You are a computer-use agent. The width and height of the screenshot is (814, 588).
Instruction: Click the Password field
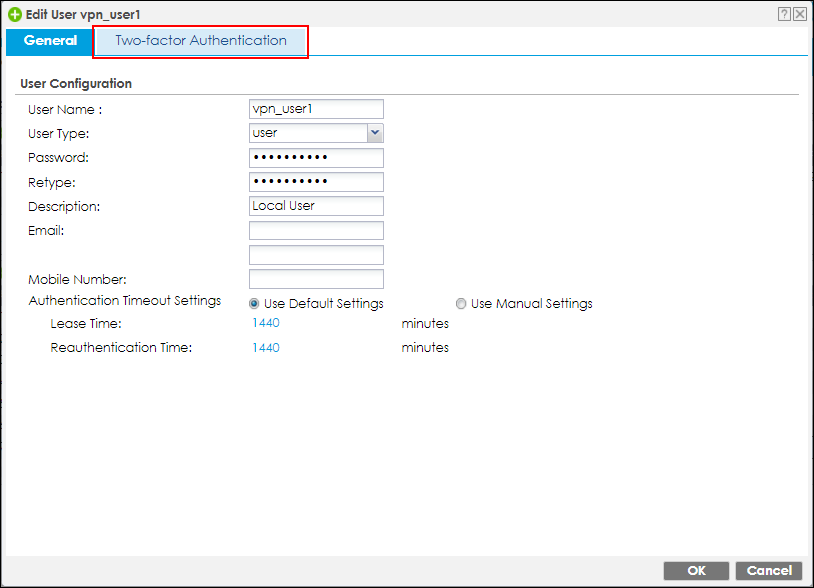pyautogui.click(x=316, y=157)
